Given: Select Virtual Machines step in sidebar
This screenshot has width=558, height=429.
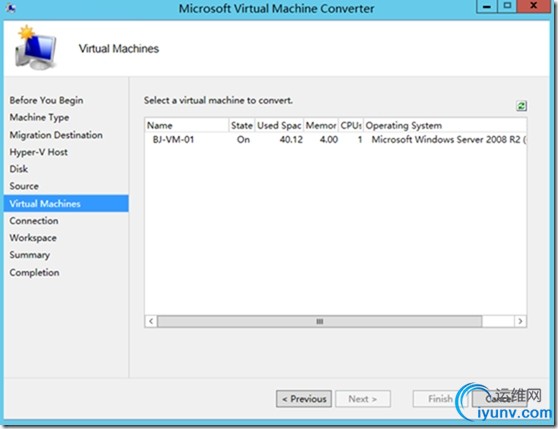Looking at the screenshot, I should pos(66,203).
